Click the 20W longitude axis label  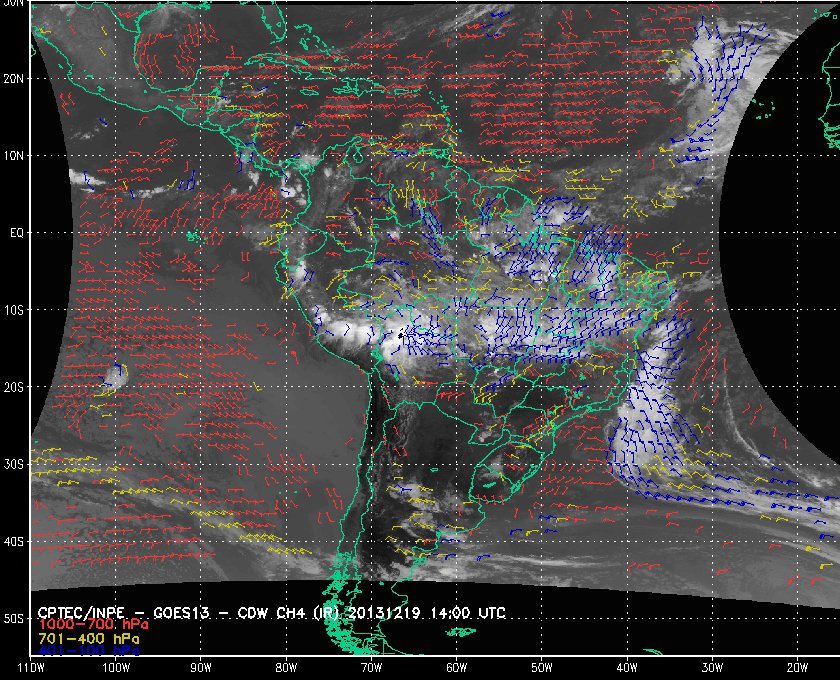[x=796, y=667]
